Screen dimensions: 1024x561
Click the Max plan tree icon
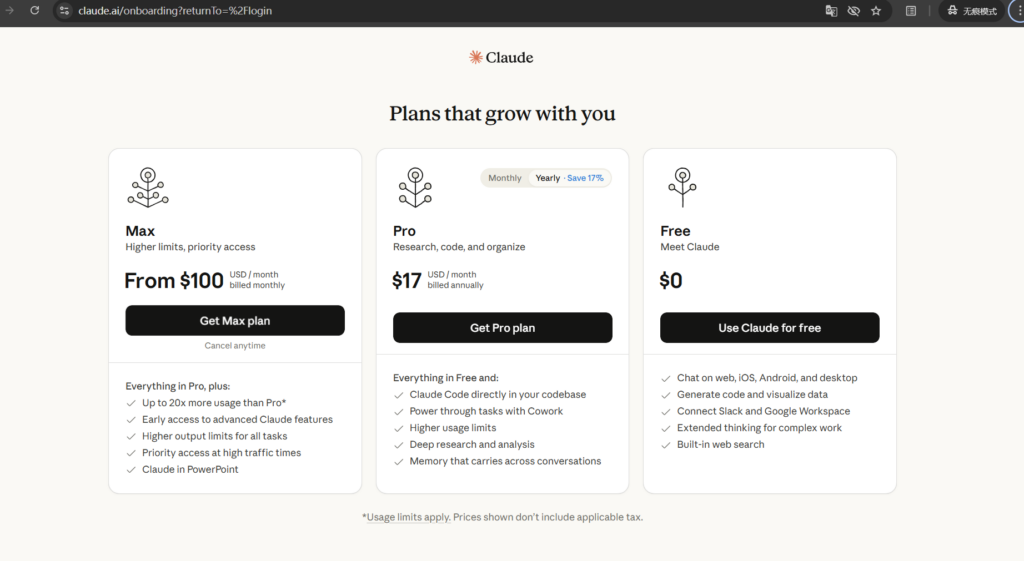click(x=147, y=187)
